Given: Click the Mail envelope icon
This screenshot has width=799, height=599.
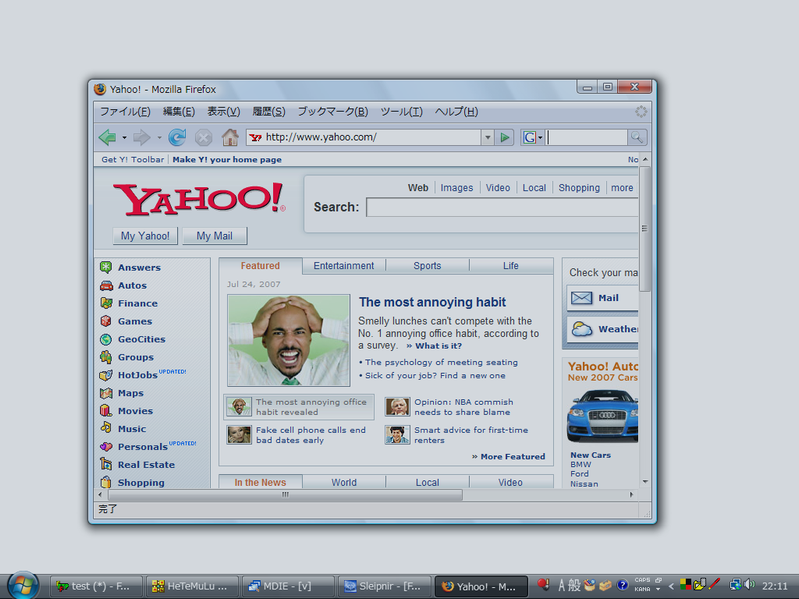Looking at the screenshot, I should point(581,298).
